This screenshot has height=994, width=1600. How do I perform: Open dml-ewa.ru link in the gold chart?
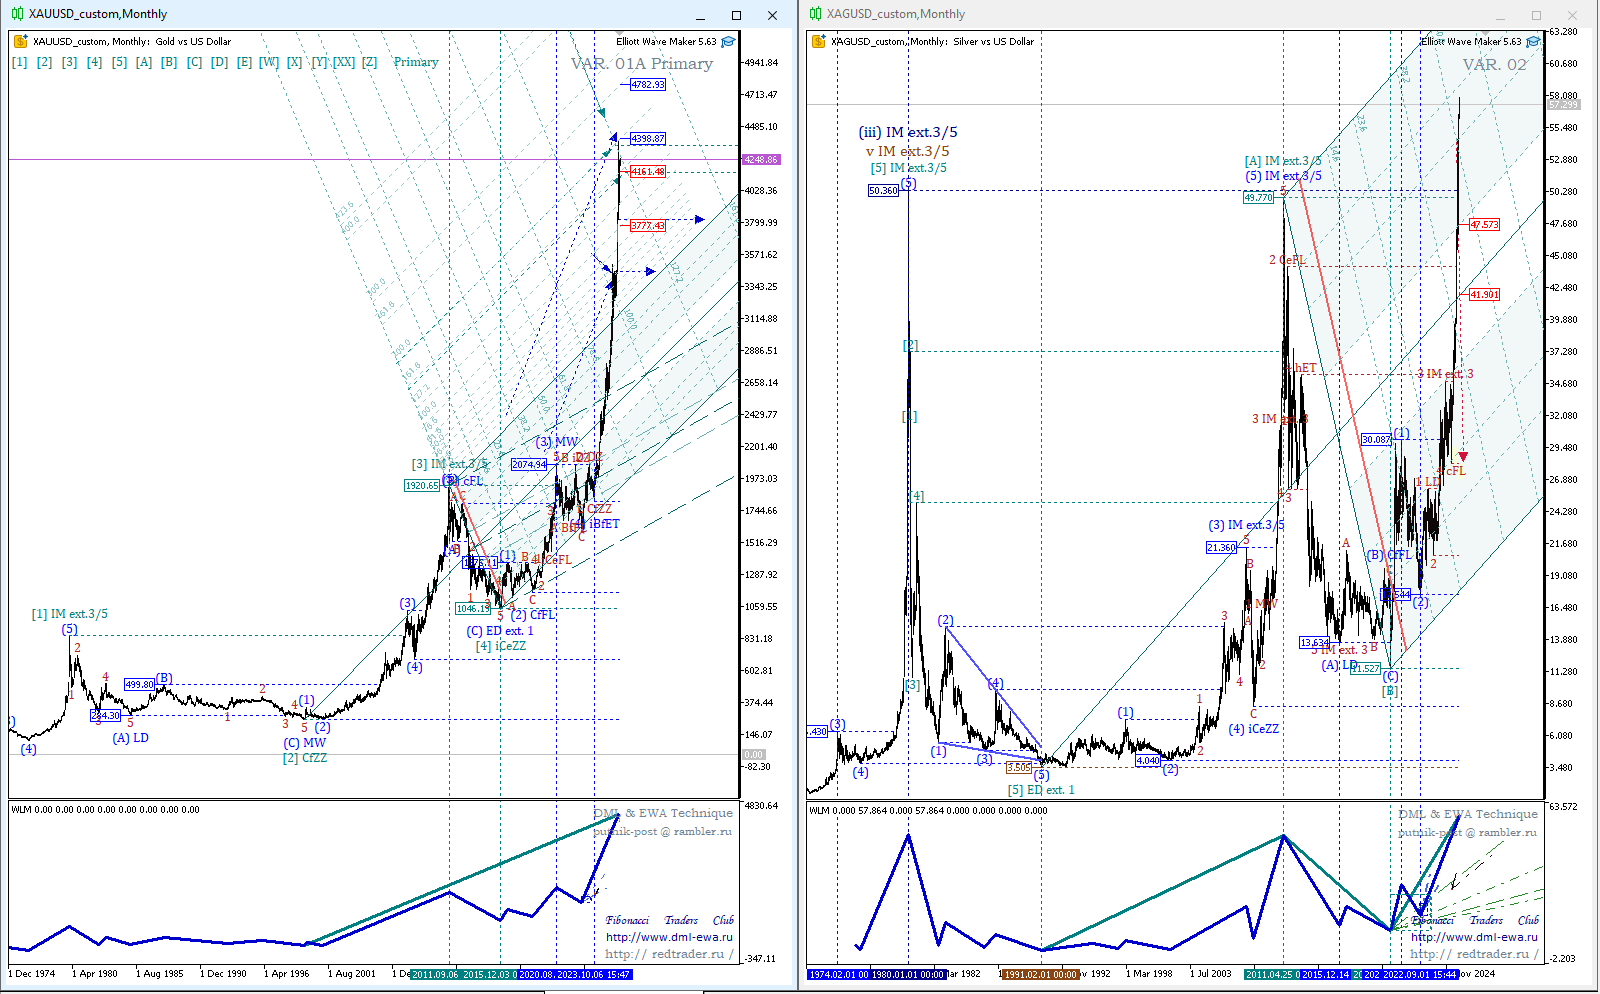point(669,937)
